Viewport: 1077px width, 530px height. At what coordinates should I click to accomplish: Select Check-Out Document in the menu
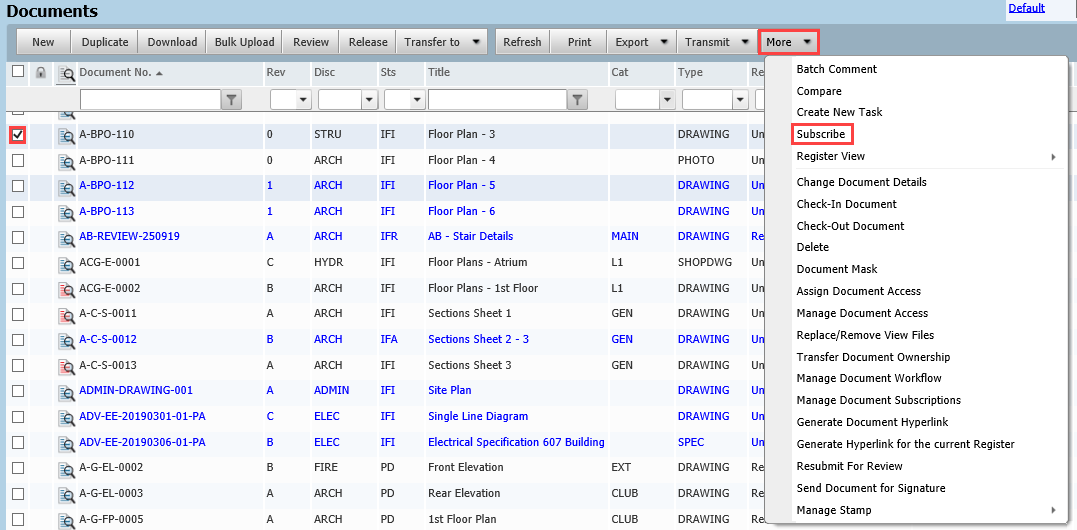point(850,226)
